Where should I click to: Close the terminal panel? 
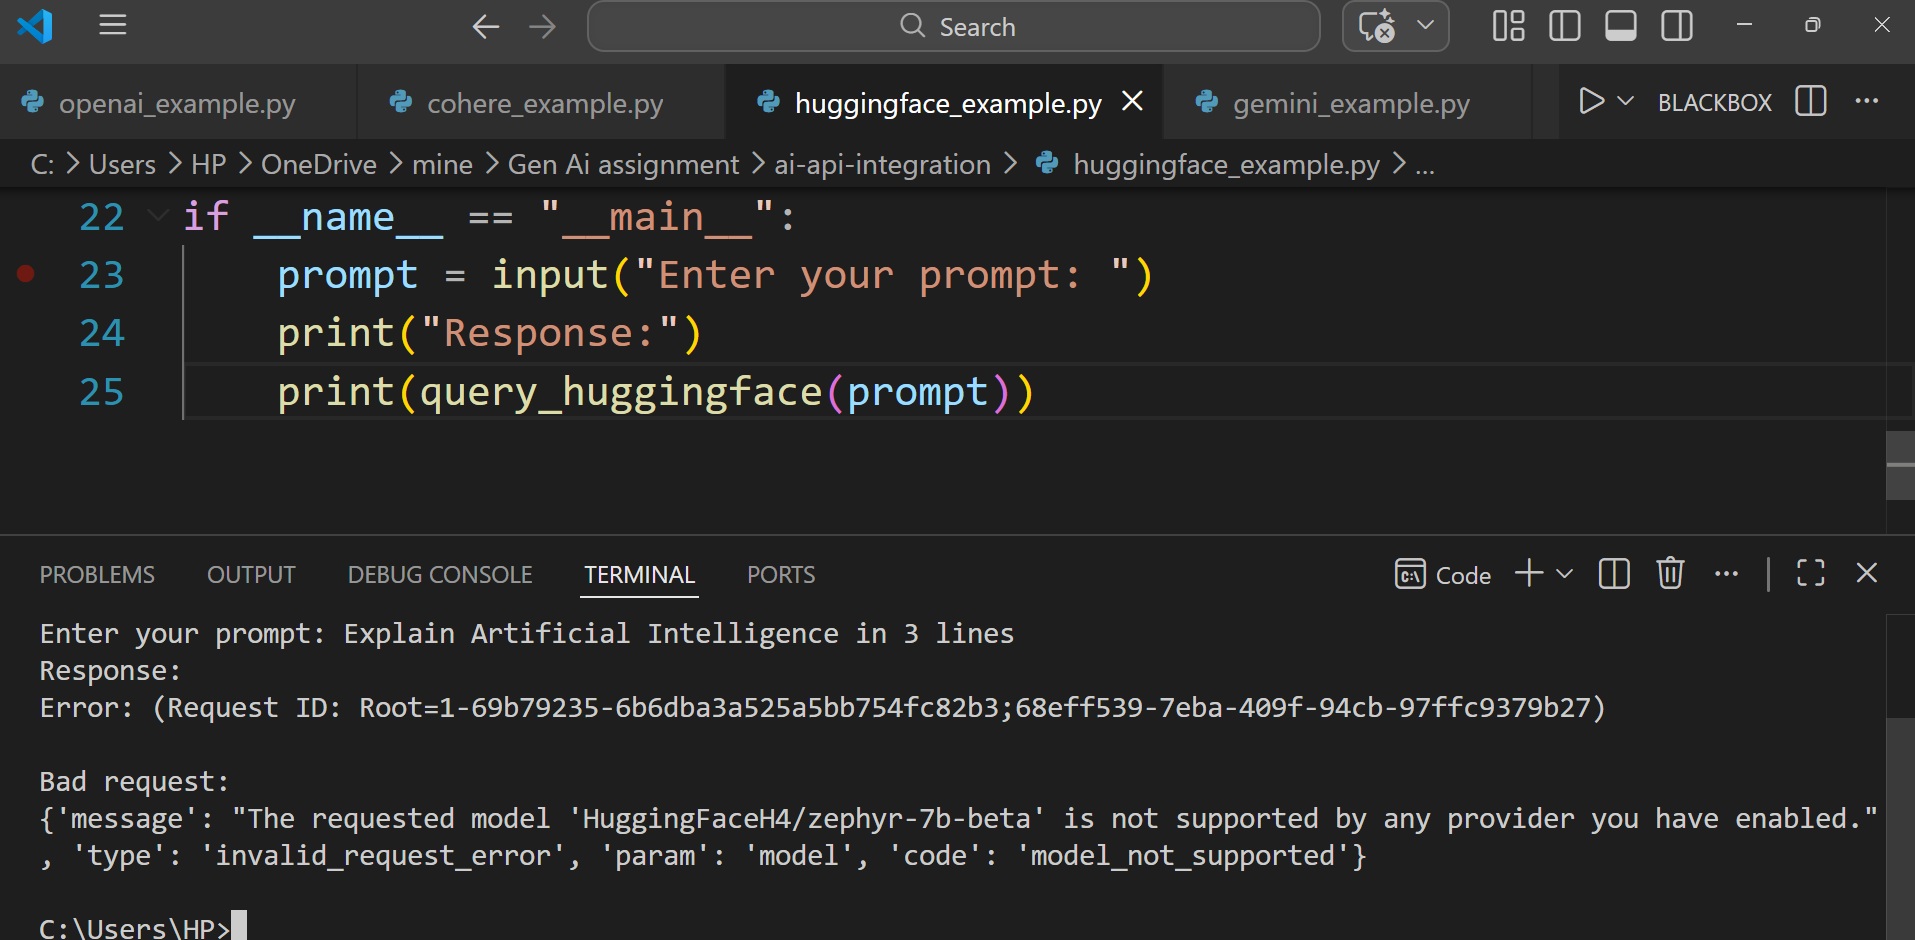pos(1866,573)
